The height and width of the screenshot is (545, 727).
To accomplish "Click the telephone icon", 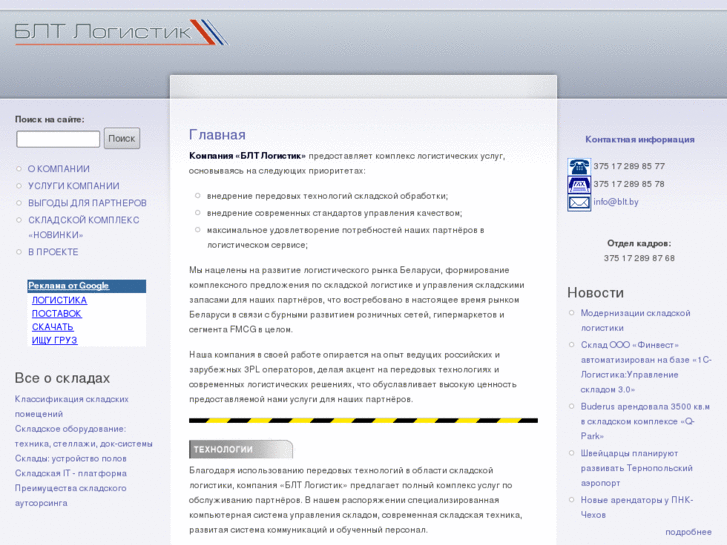I will [579, 167].
